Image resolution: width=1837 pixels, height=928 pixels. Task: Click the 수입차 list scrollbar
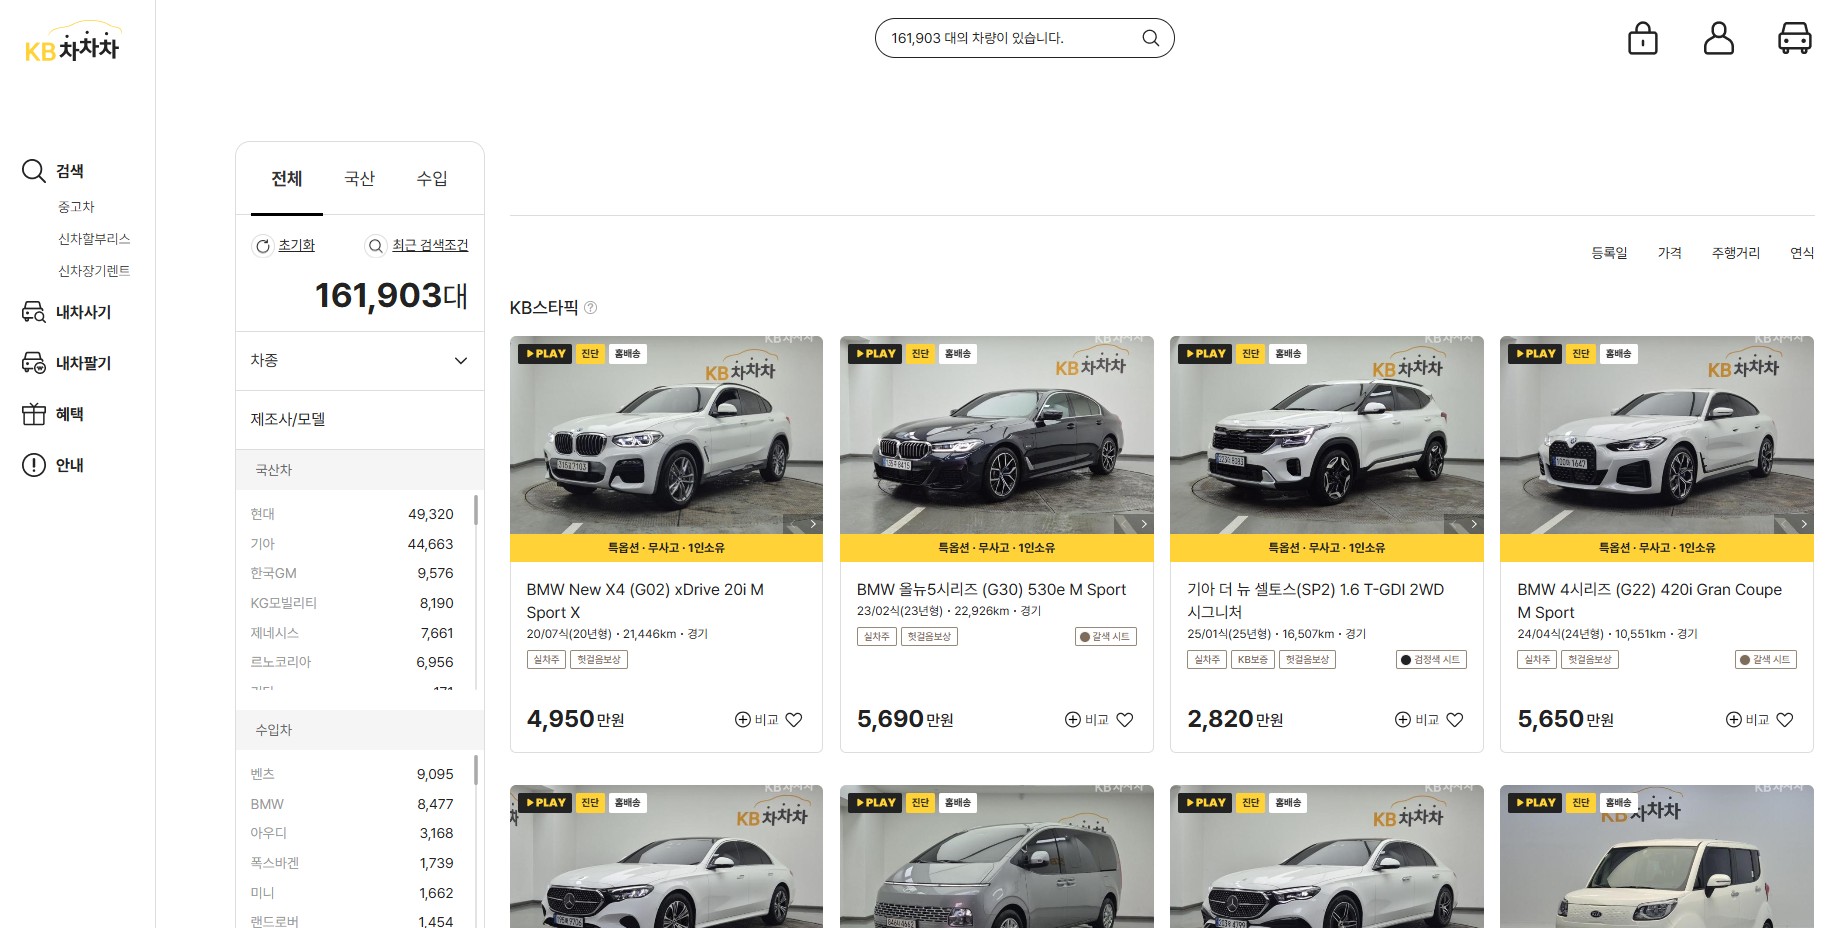(476, 770)
